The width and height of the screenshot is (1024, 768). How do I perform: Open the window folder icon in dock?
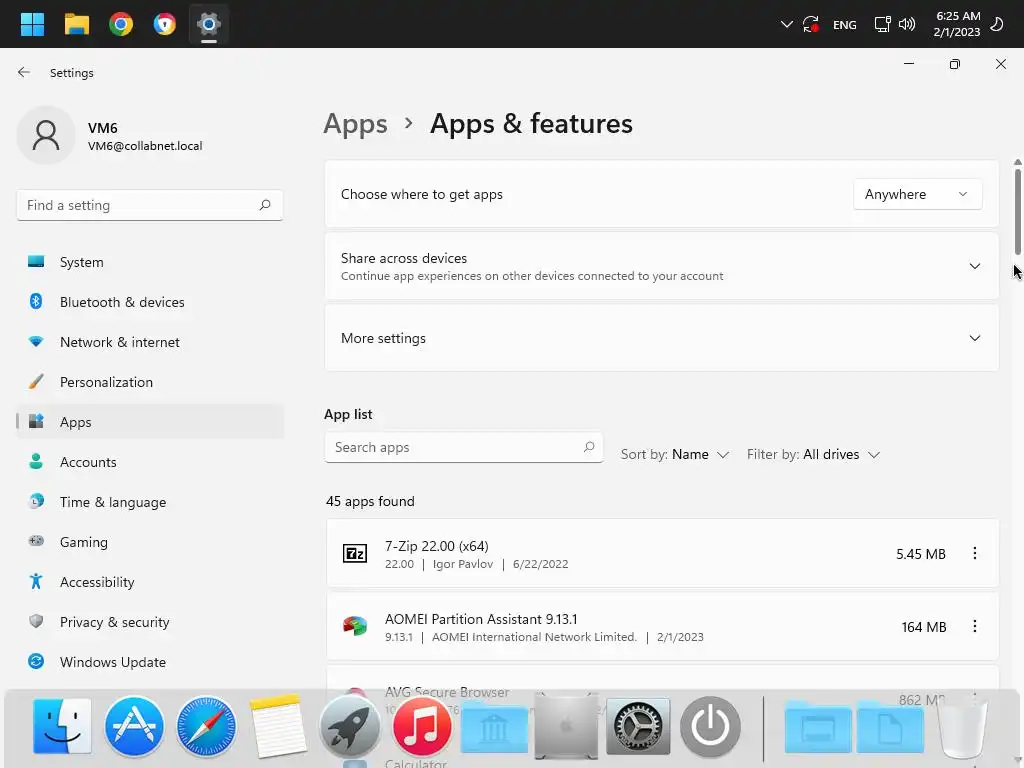[x=818, y=727]
